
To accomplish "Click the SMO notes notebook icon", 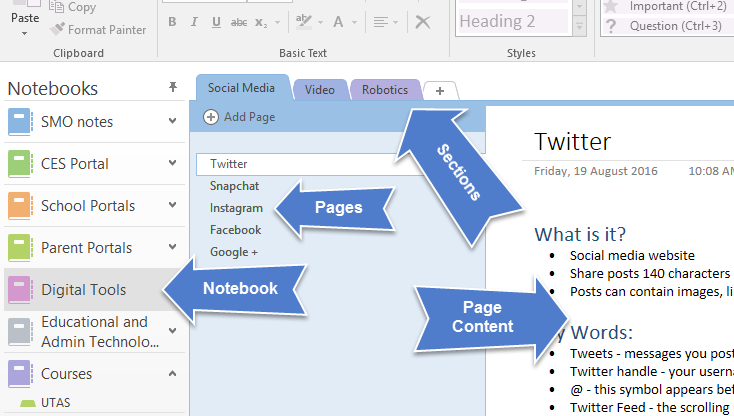I will (x=20, y=122).
